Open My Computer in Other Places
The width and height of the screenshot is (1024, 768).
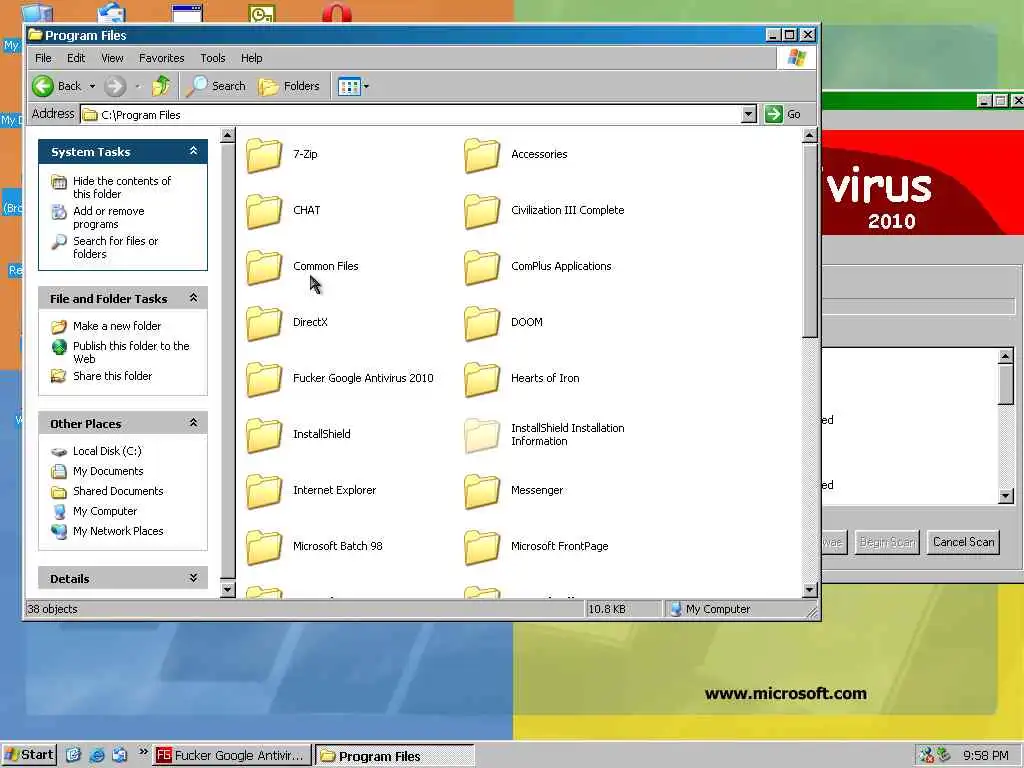pos(104,511)
